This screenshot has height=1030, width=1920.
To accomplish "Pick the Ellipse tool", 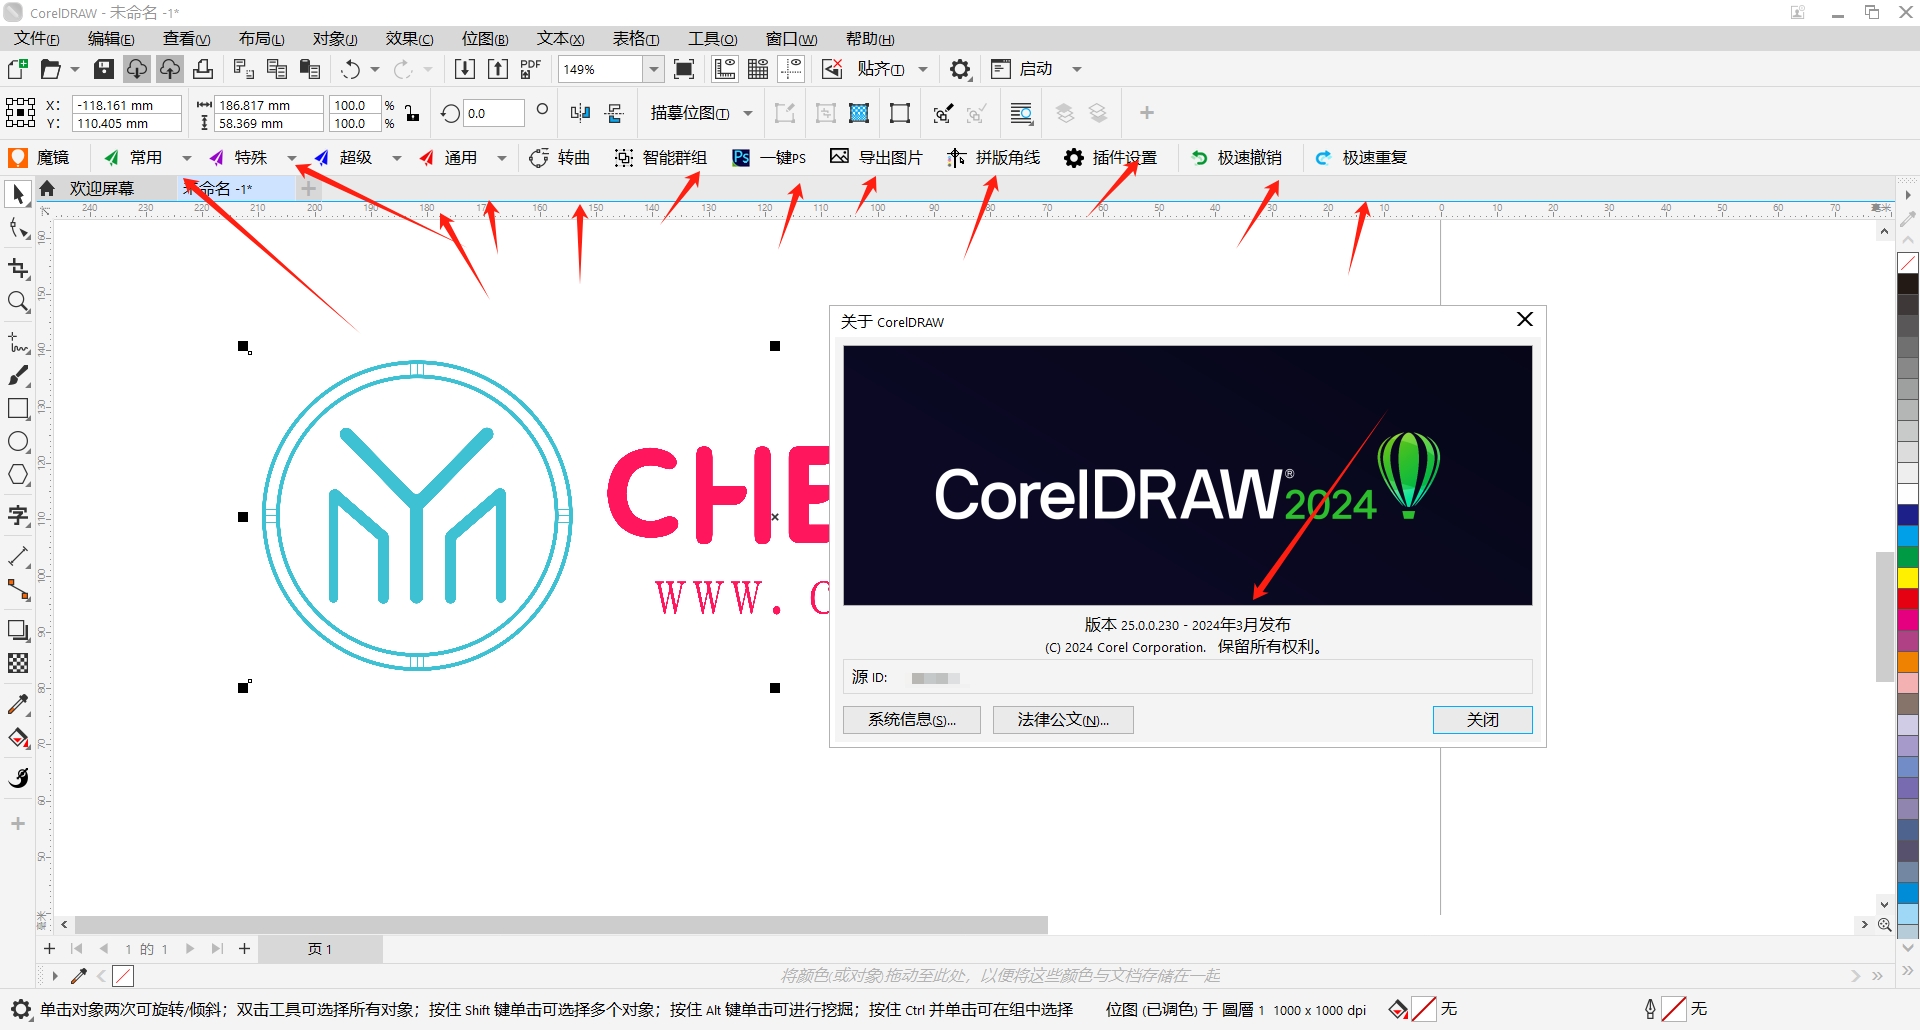I will [18, 442].
